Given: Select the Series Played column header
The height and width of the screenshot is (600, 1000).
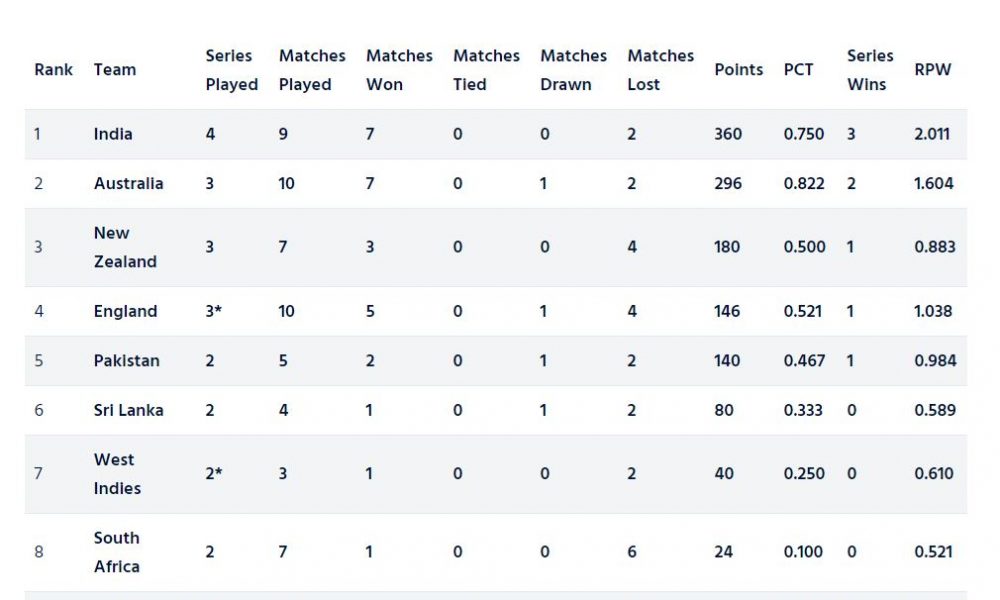Looking at the screenshot, I should click(x=232, y=70).
